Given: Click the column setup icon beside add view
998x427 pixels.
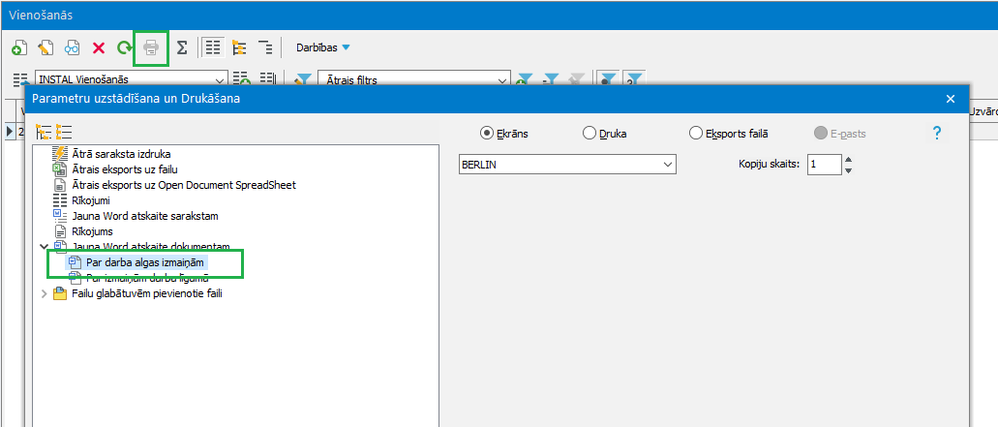Looking at the screenshot, I should pyautogui.click(x=268, y=78).
